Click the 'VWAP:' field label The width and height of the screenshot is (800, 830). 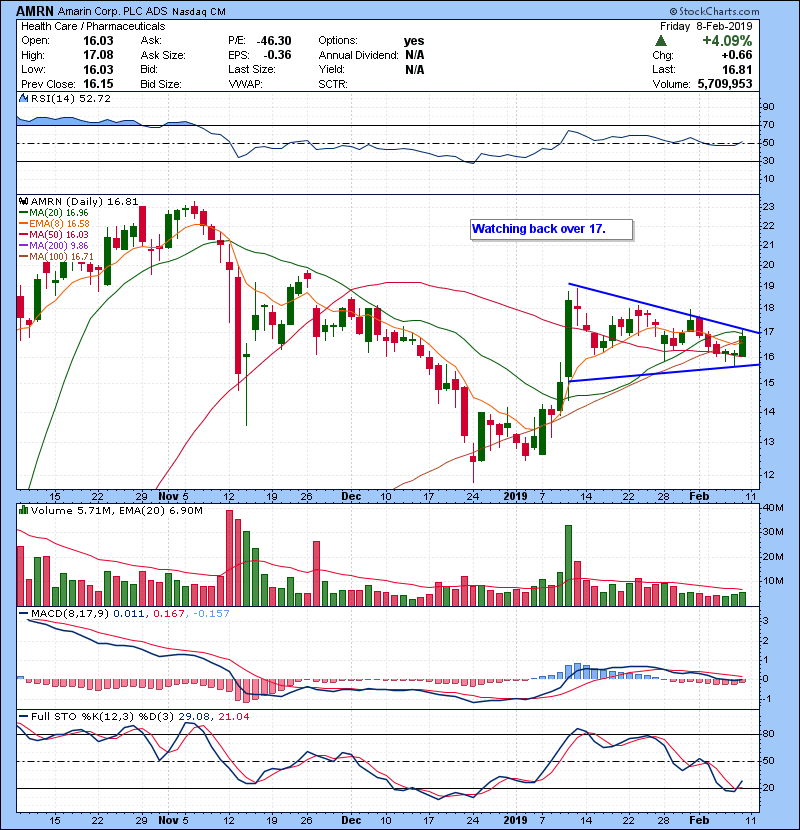pyautogui.click(x=245, y=84)
